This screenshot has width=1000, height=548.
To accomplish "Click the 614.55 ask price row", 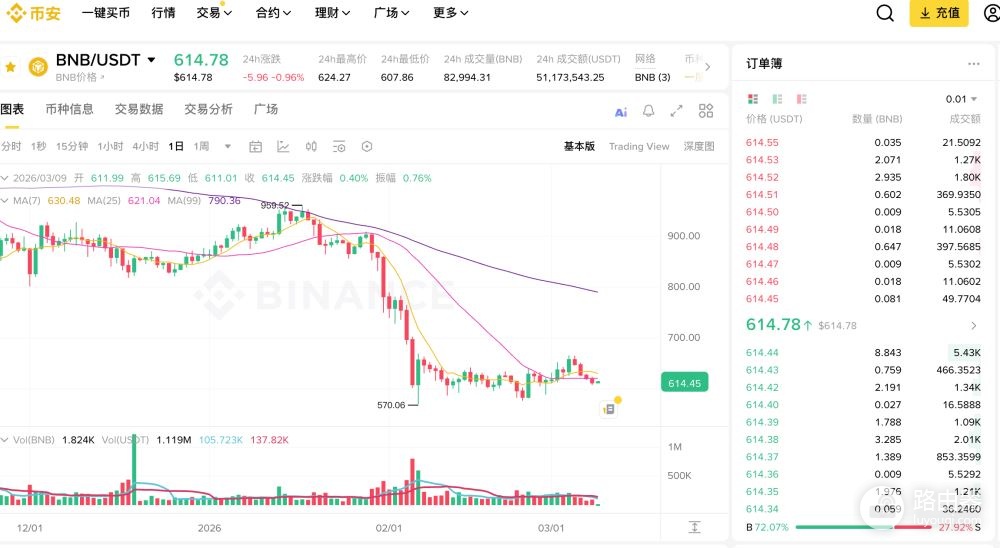I will click(863, 142).
